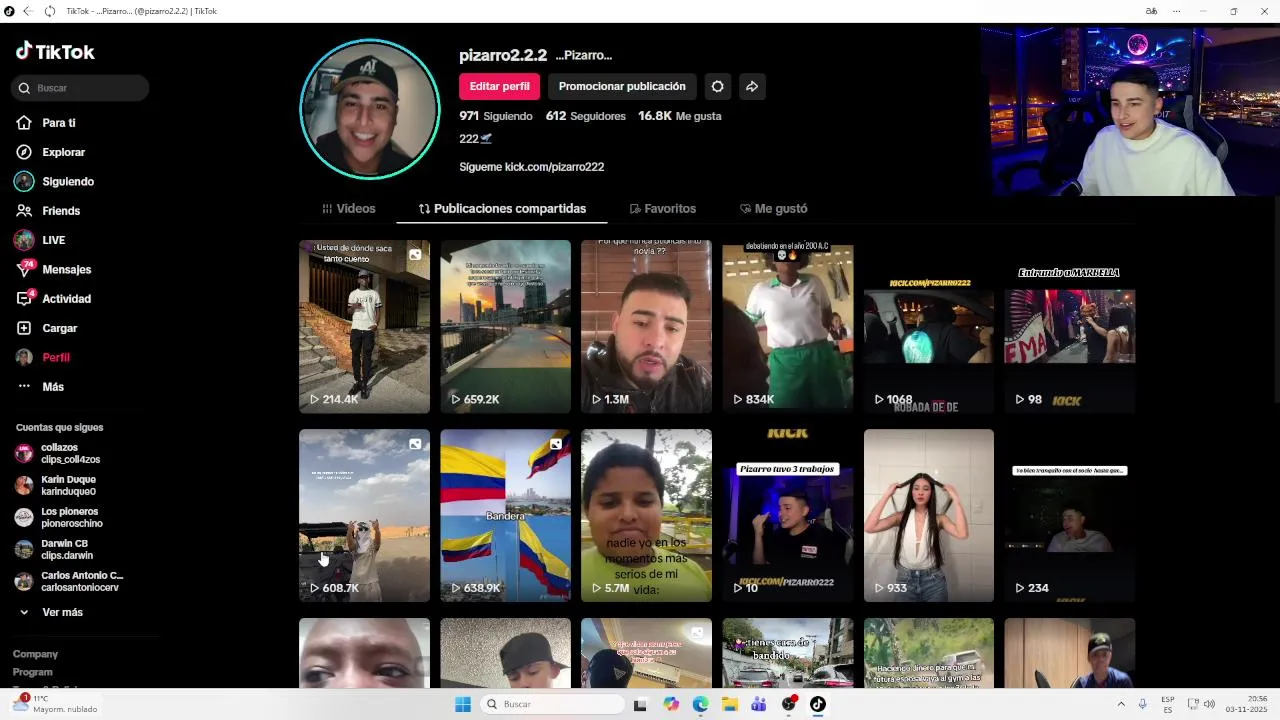1280x720 pixels.
Task: Open the 971 Siguiendo list
Action: (x=496, y=116)
